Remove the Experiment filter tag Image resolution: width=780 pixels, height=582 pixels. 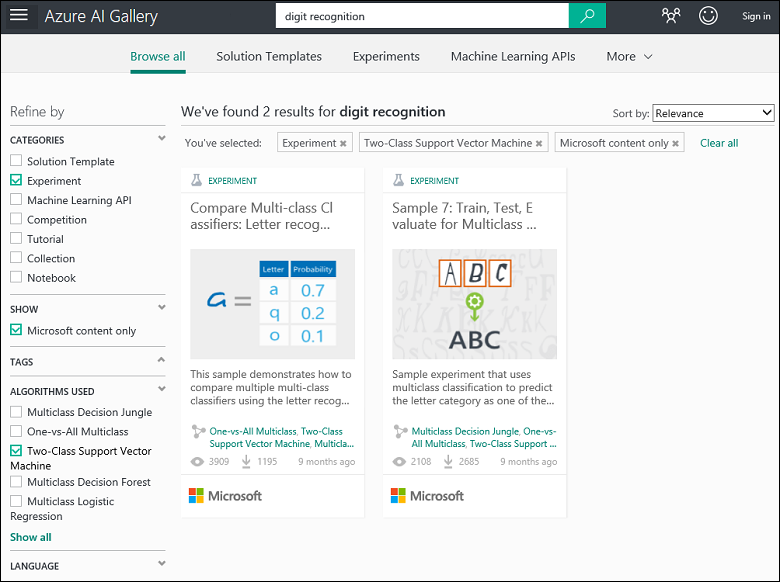[343, 143]
